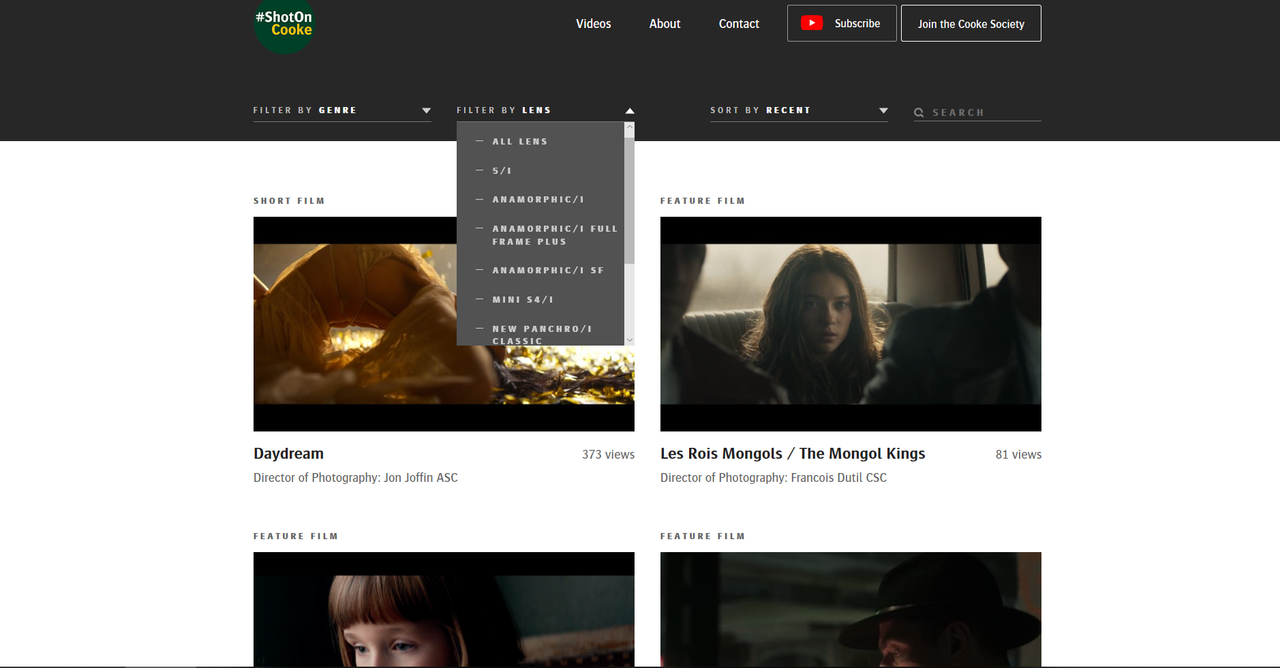Click the magnifying glass search icon
The width and height of the screenshot is (1280, 668).
(x=919, y=113)
